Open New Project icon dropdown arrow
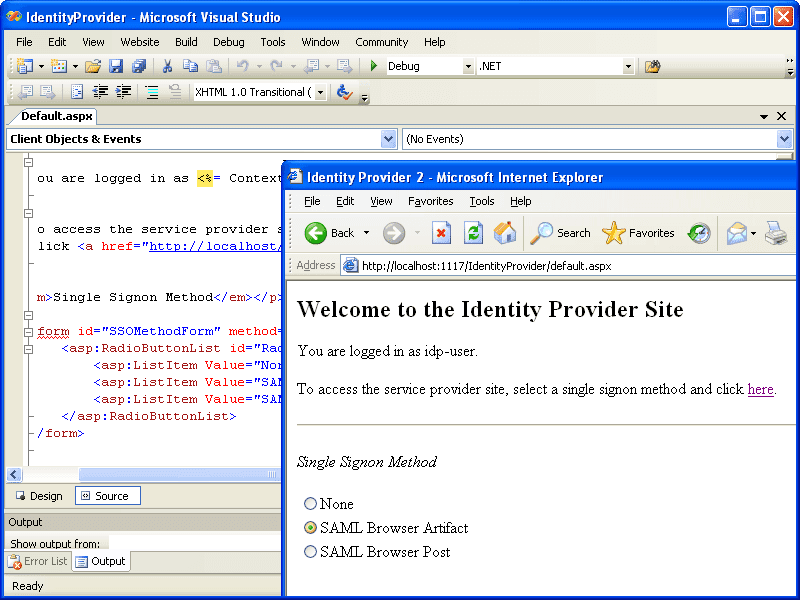 (41, 66)
